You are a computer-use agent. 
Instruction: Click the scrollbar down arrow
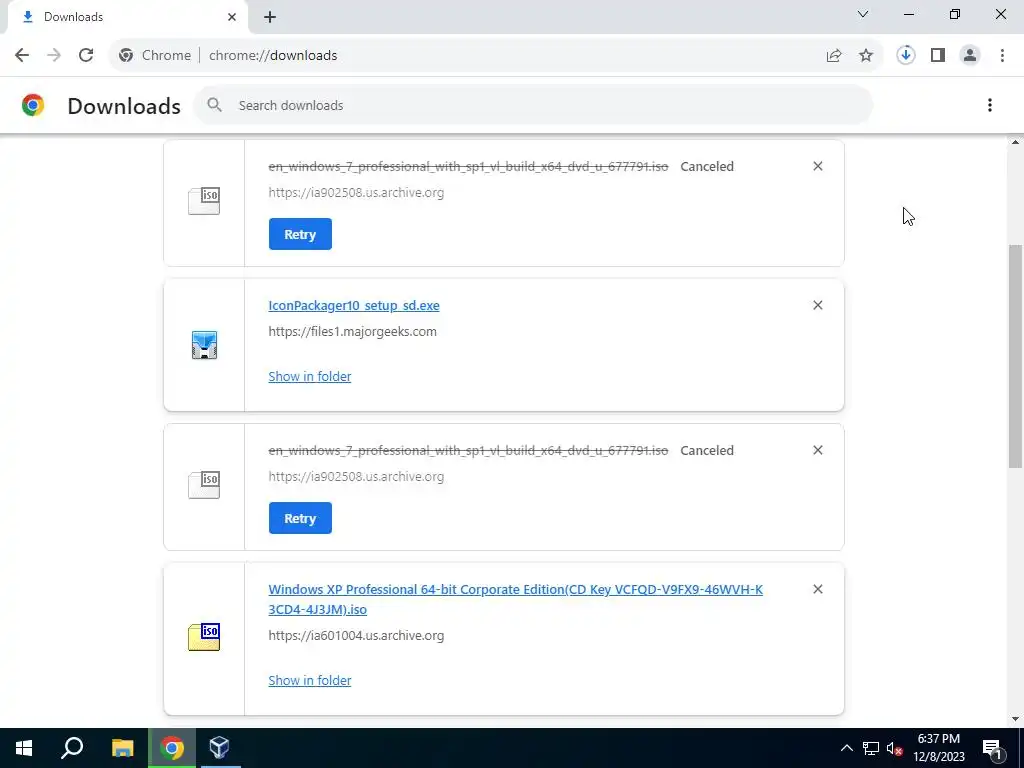pos(1016,719)
